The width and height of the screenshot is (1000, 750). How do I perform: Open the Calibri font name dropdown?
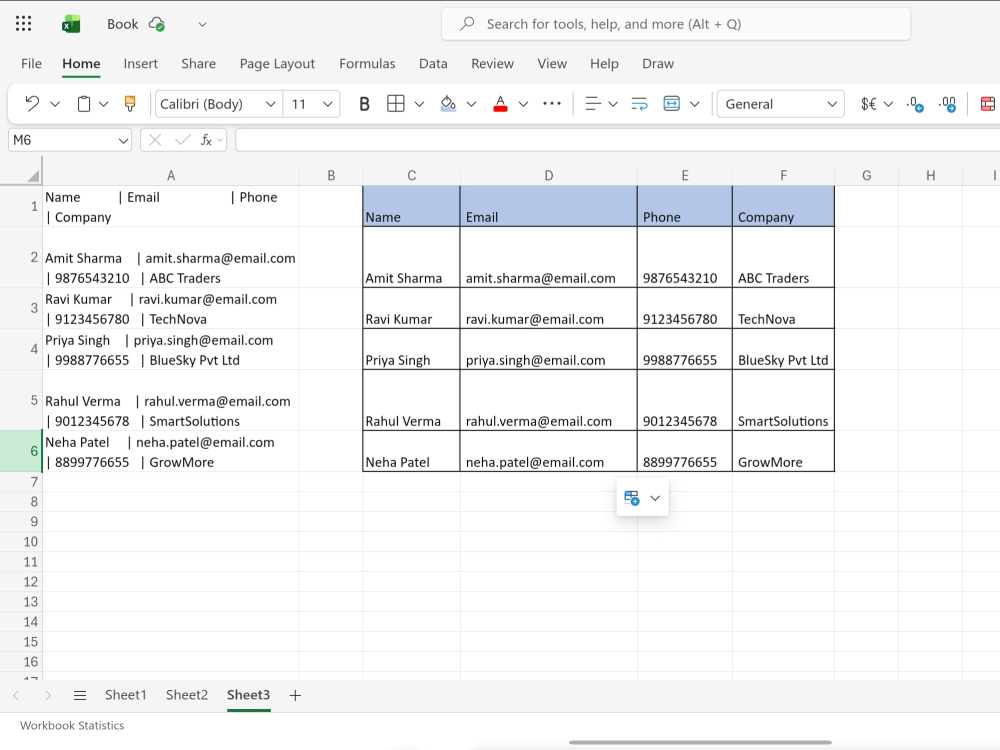click(x=270, y=104)
